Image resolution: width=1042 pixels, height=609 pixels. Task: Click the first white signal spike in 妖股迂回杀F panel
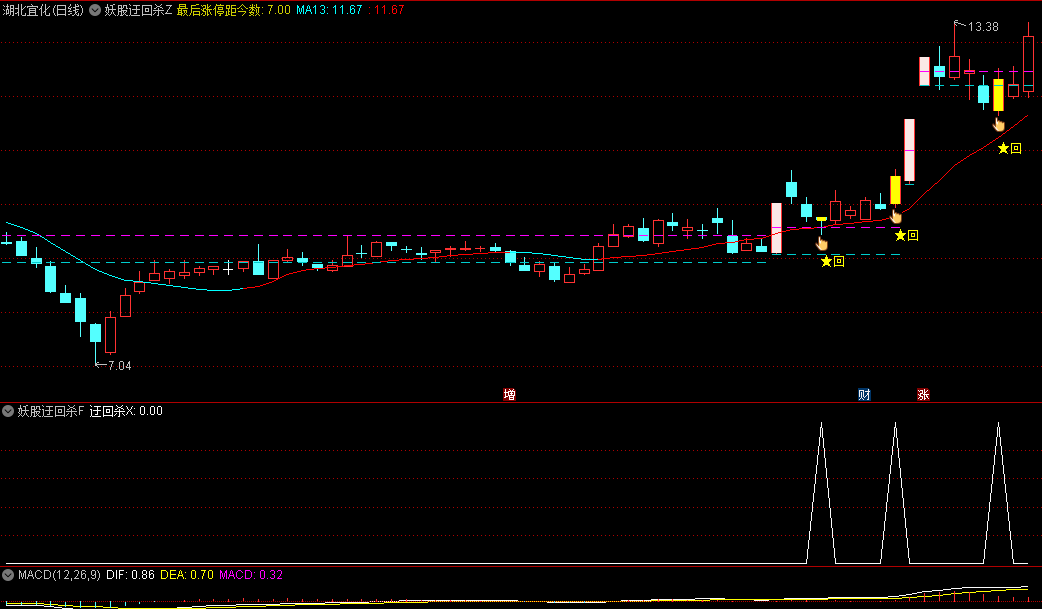[x=821, y=493]
